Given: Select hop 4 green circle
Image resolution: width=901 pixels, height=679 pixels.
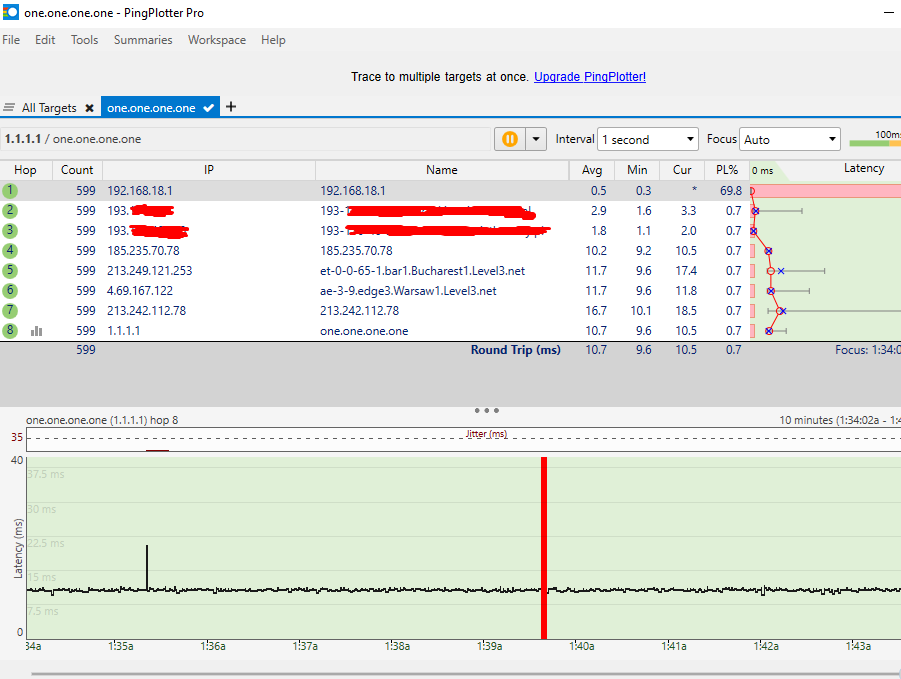Looking at the screenshot, I should (x=10, y=250).
